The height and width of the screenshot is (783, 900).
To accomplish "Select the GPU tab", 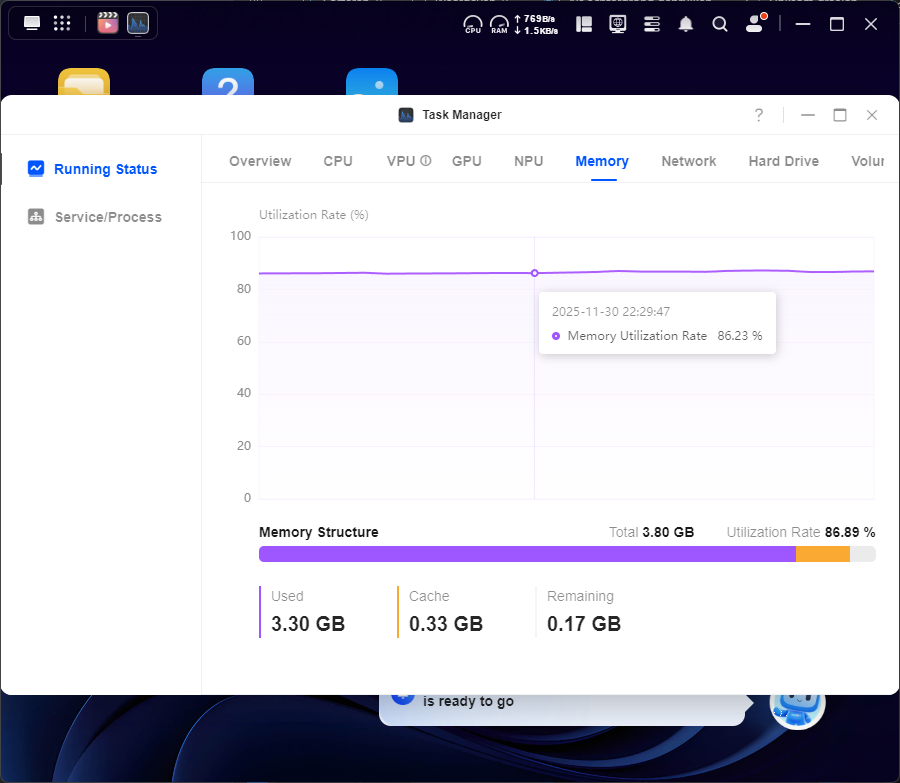I will 467,161.
